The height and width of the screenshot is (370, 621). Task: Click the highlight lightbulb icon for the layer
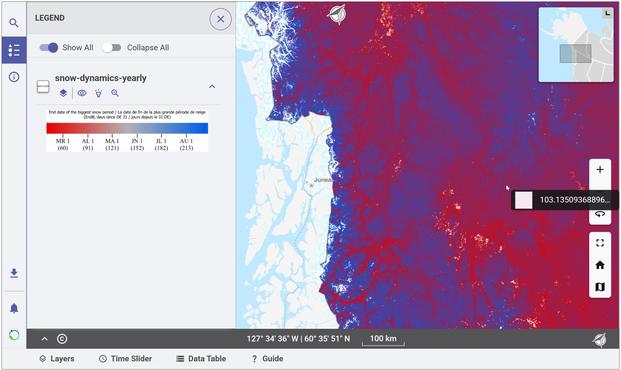pyautogui.click(x=99, y=93)
